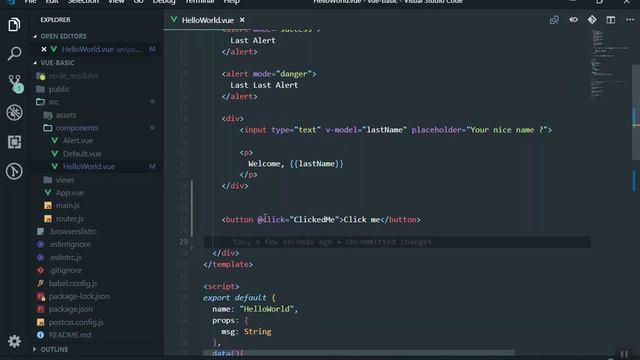This screenshot has height=360, width=640.
Task: Select the HelloWorld.vue editor tab
Action: tap(207, 20)
